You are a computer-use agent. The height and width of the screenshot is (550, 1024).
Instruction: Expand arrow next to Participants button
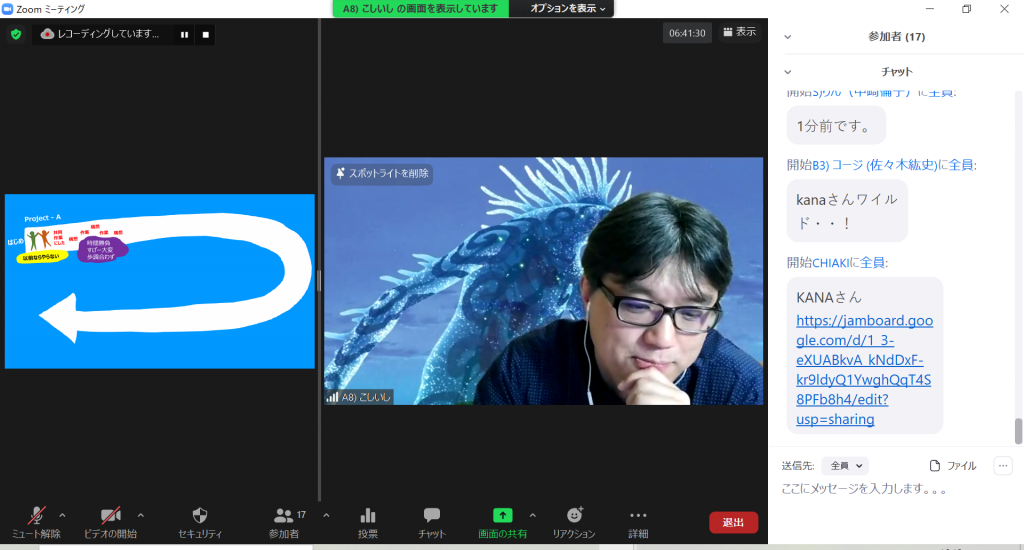(x=326, y=515)
